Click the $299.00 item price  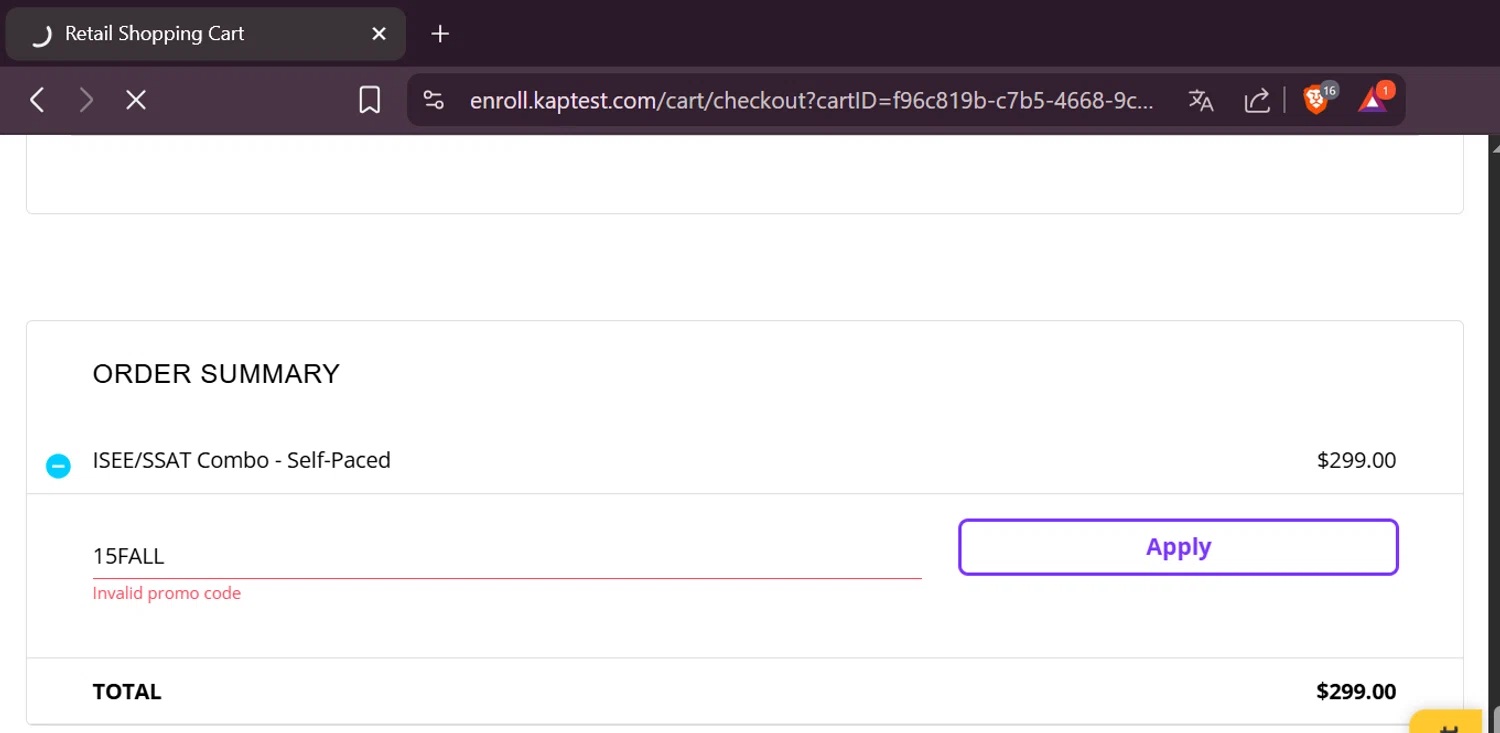(1356, 460)
